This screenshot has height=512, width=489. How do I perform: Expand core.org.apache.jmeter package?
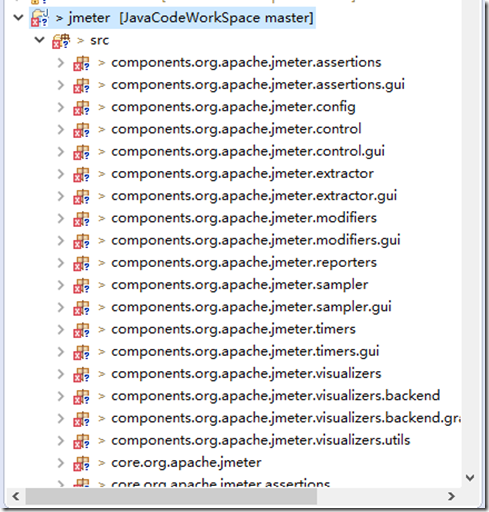point(61,463)
